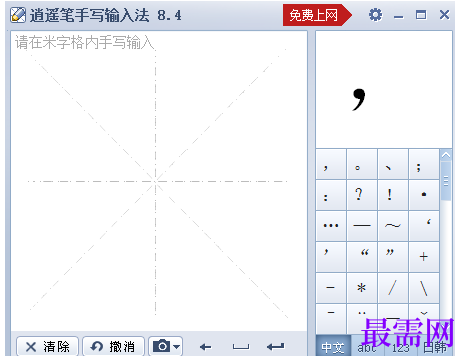Clear handwriting with the 清除 button
This screenshot has width=473, height=364.
(47, 347)
